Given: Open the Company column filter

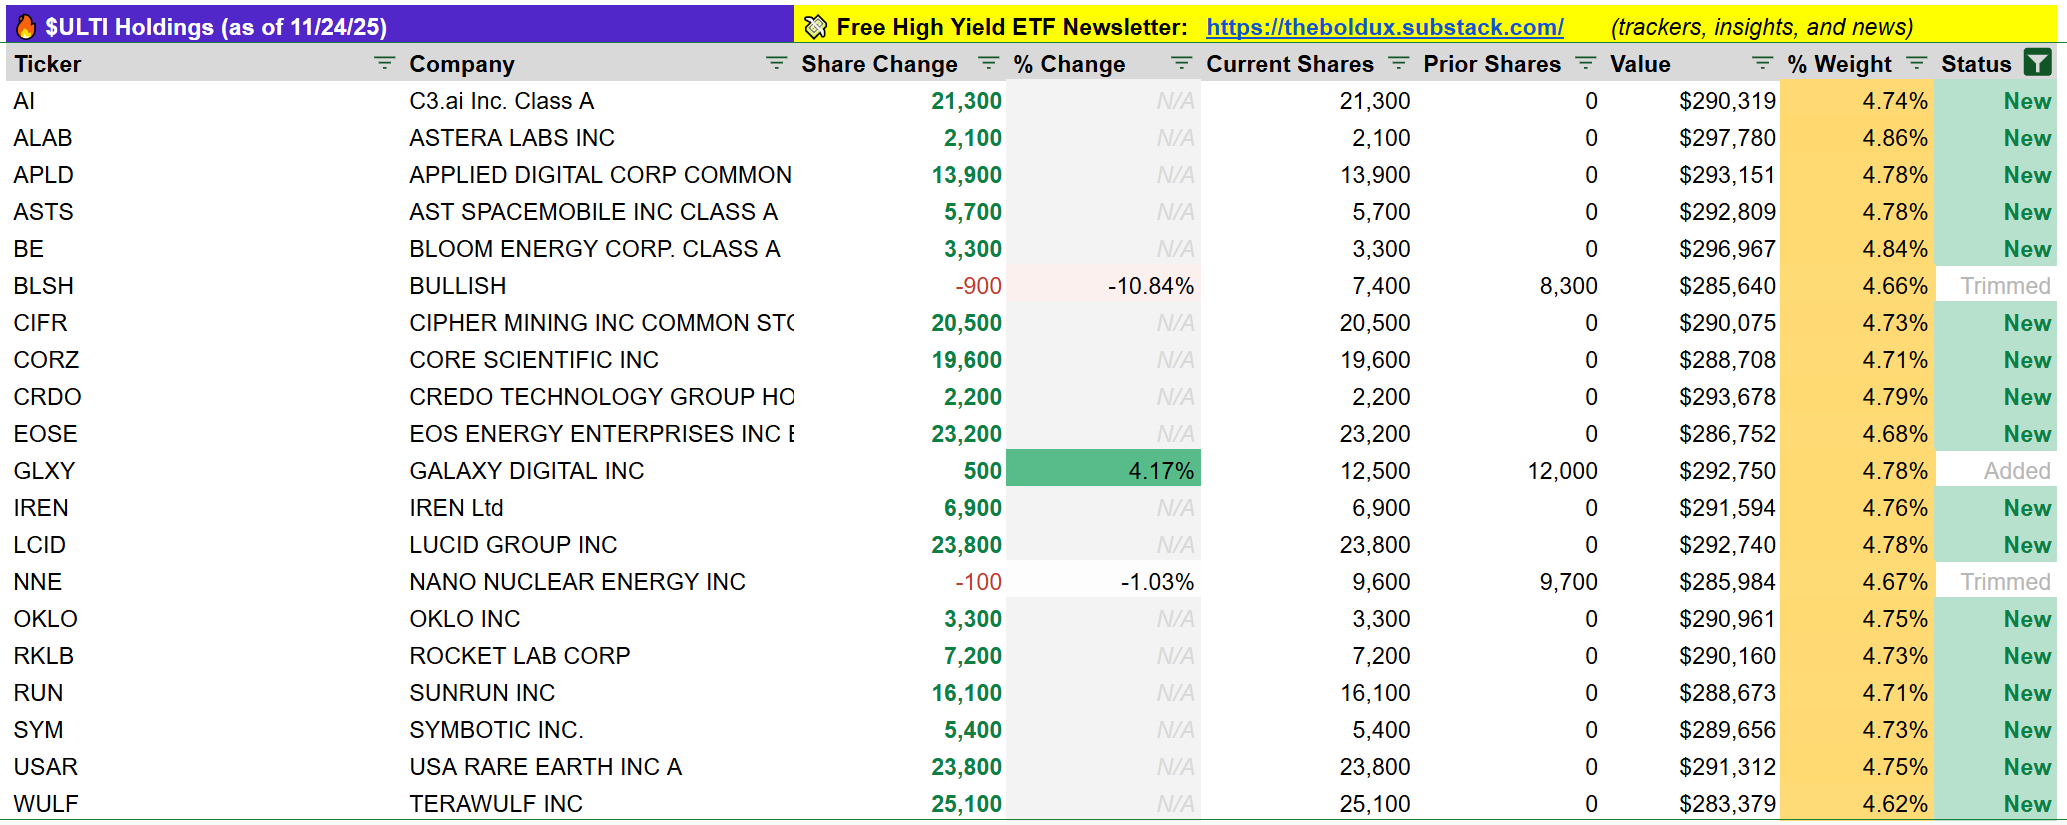Looking at the screenshot, I should coord(776,64).
